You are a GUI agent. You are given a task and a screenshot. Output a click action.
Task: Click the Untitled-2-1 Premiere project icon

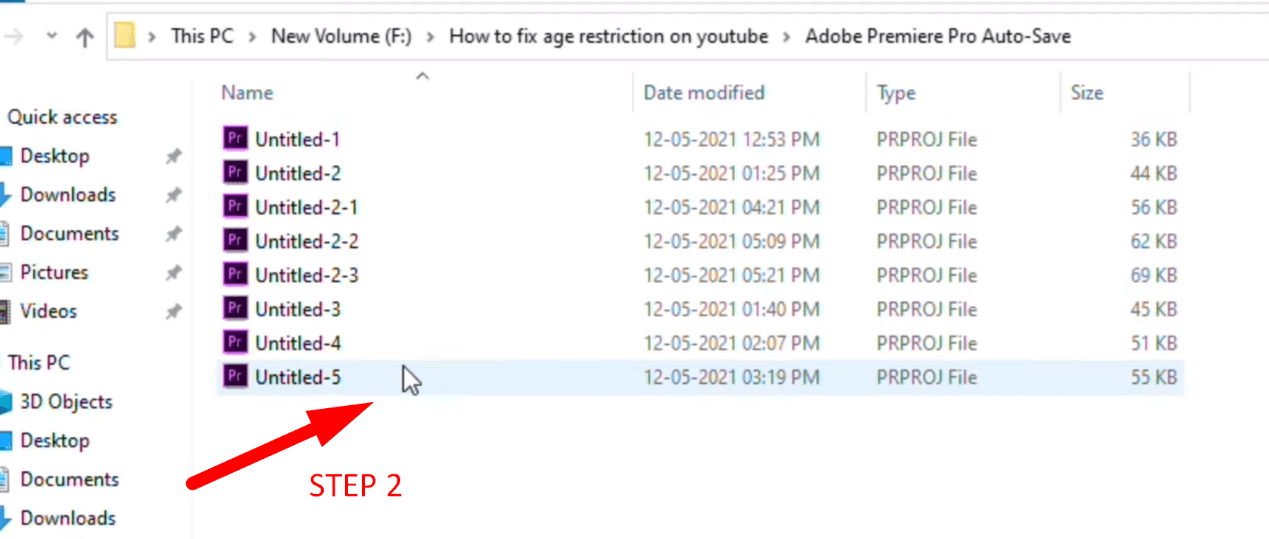pos(235,207)
